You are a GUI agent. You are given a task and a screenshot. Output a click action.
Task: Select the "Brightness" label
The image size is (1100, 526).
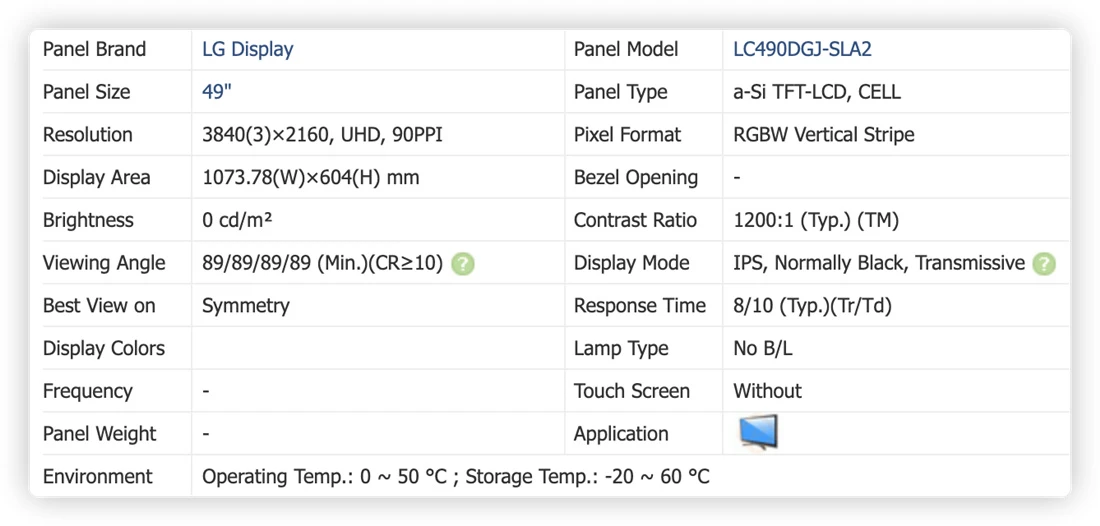click(88, 221)
